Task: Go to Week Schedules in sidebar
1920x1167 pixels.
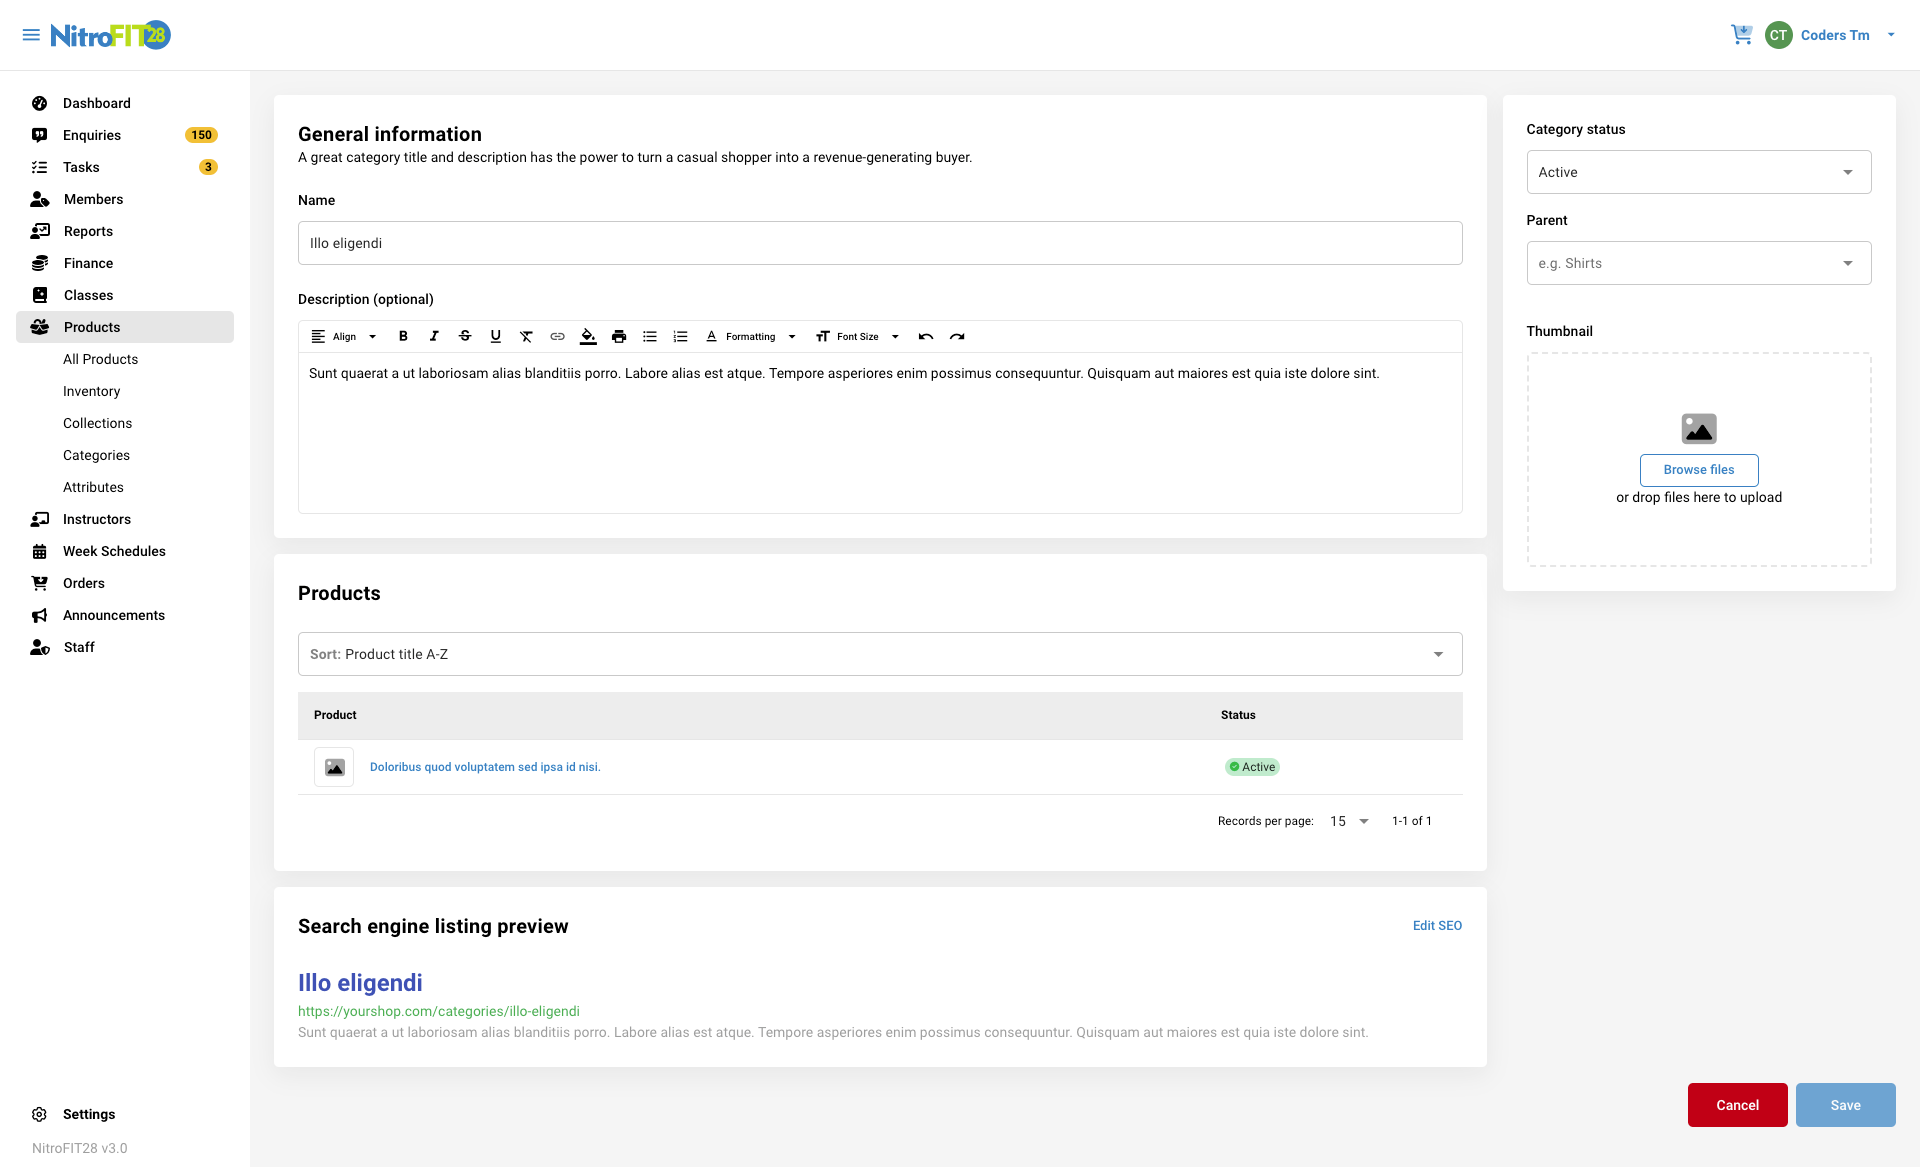Action: [x=114, y=551]
